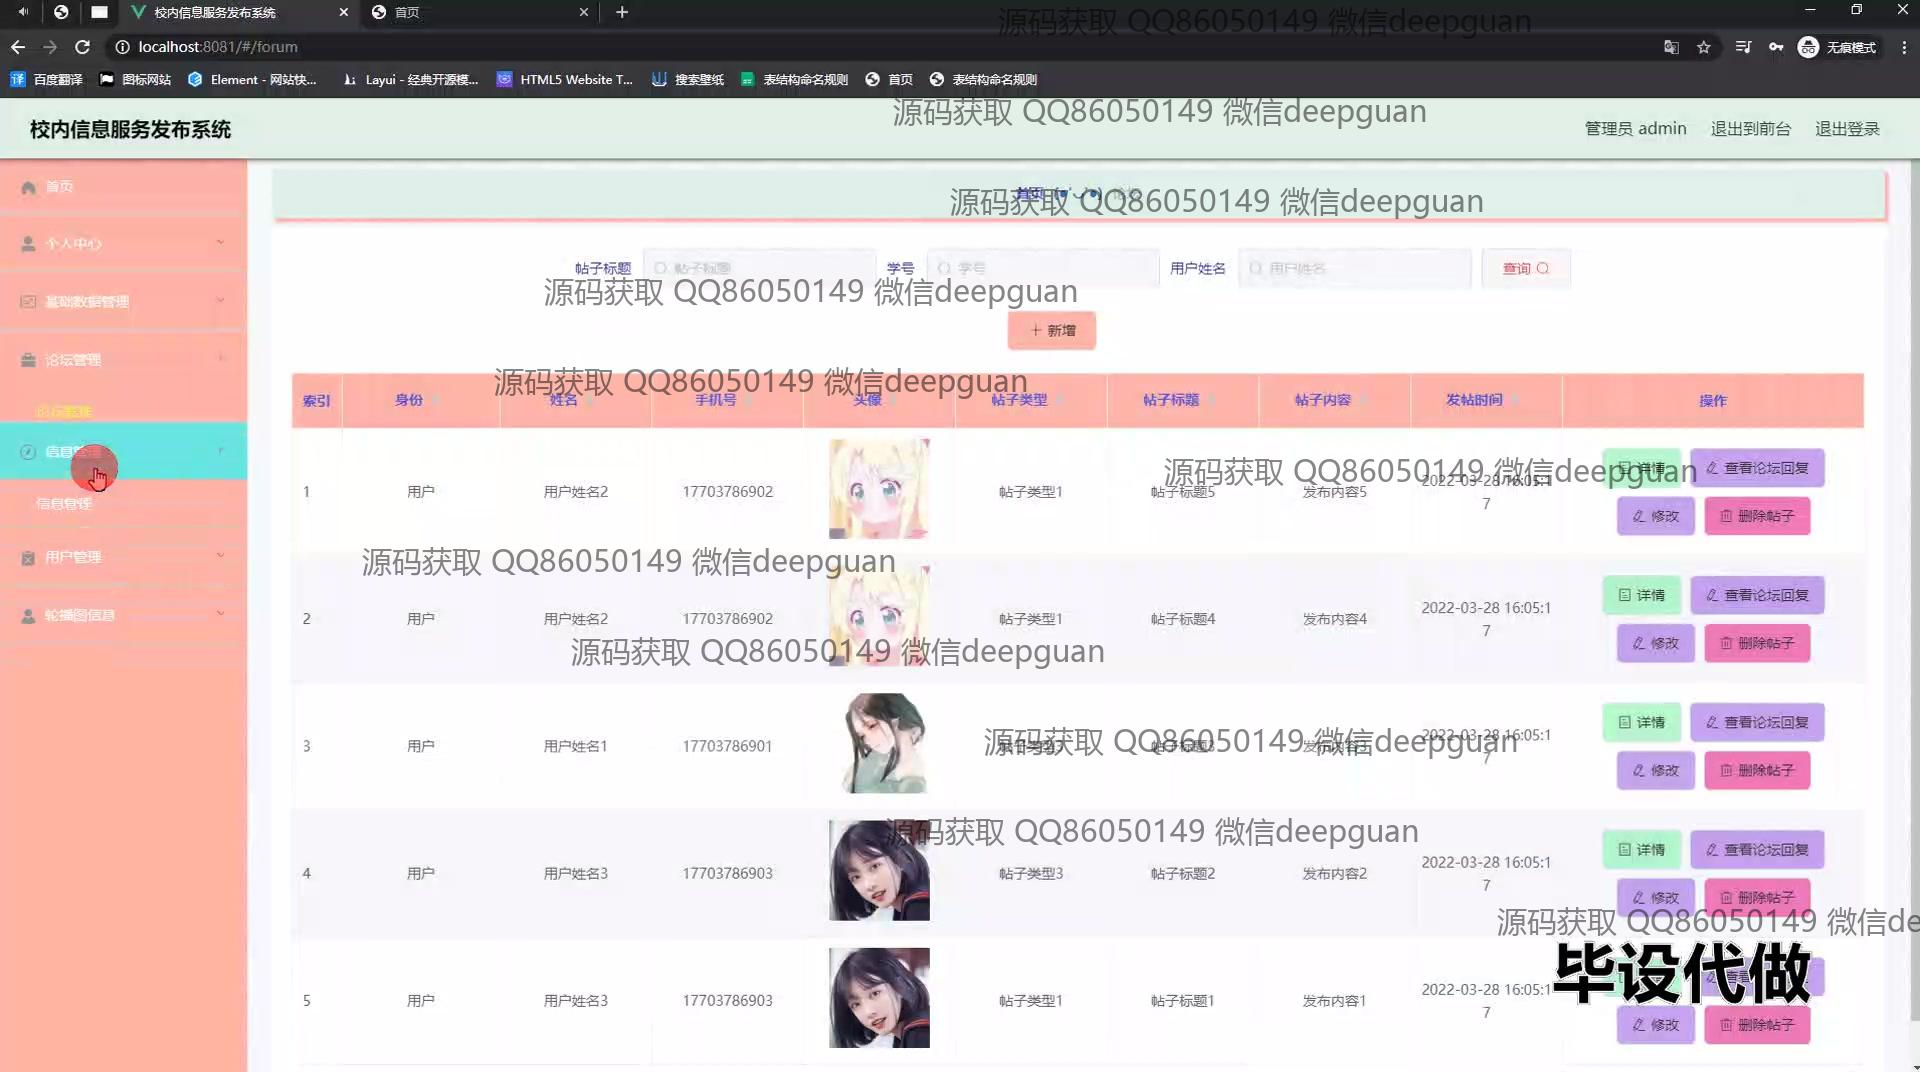Click the 个人中心 person icon
The image size is (1920, 1072).
click(x=28, y=244)
